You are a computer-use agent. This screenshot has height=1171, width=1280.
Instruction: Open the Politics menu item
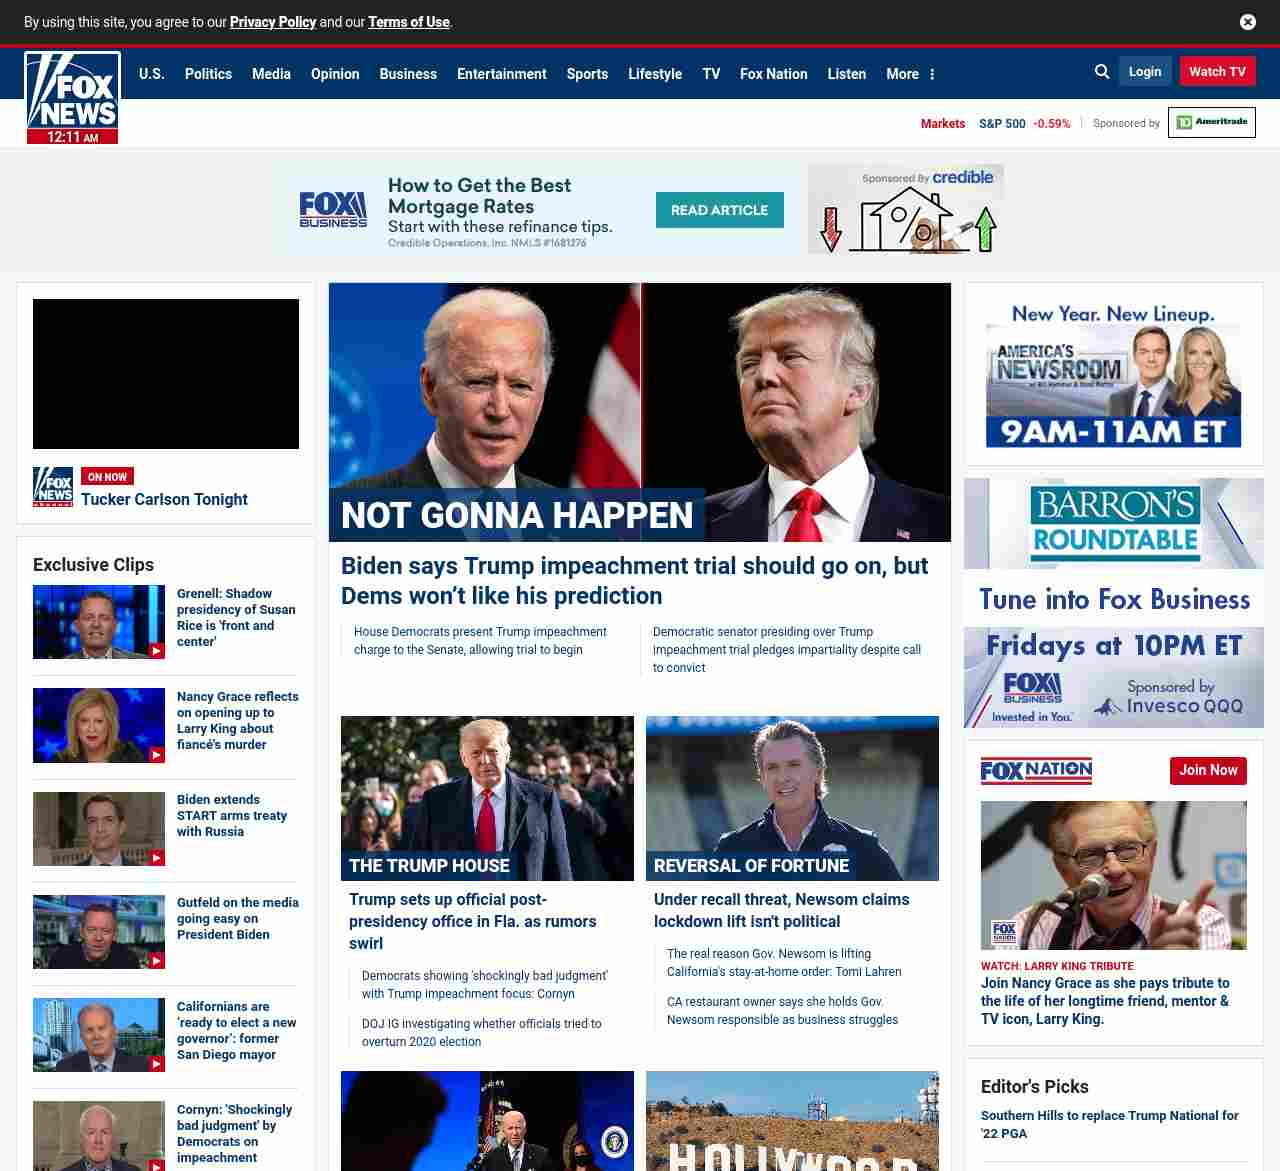coord(208,74)
